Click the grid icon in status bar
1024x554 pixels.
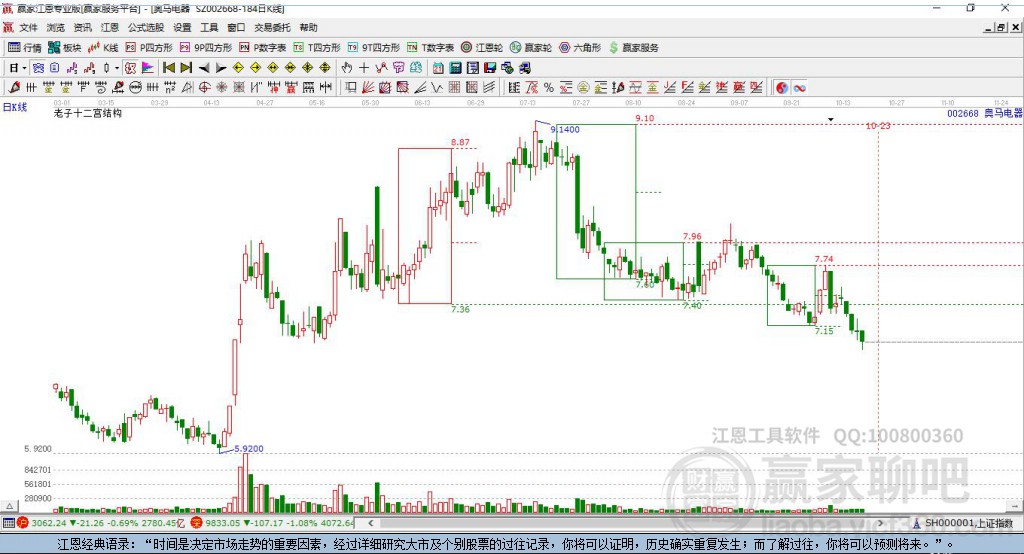tap(8, 523)
